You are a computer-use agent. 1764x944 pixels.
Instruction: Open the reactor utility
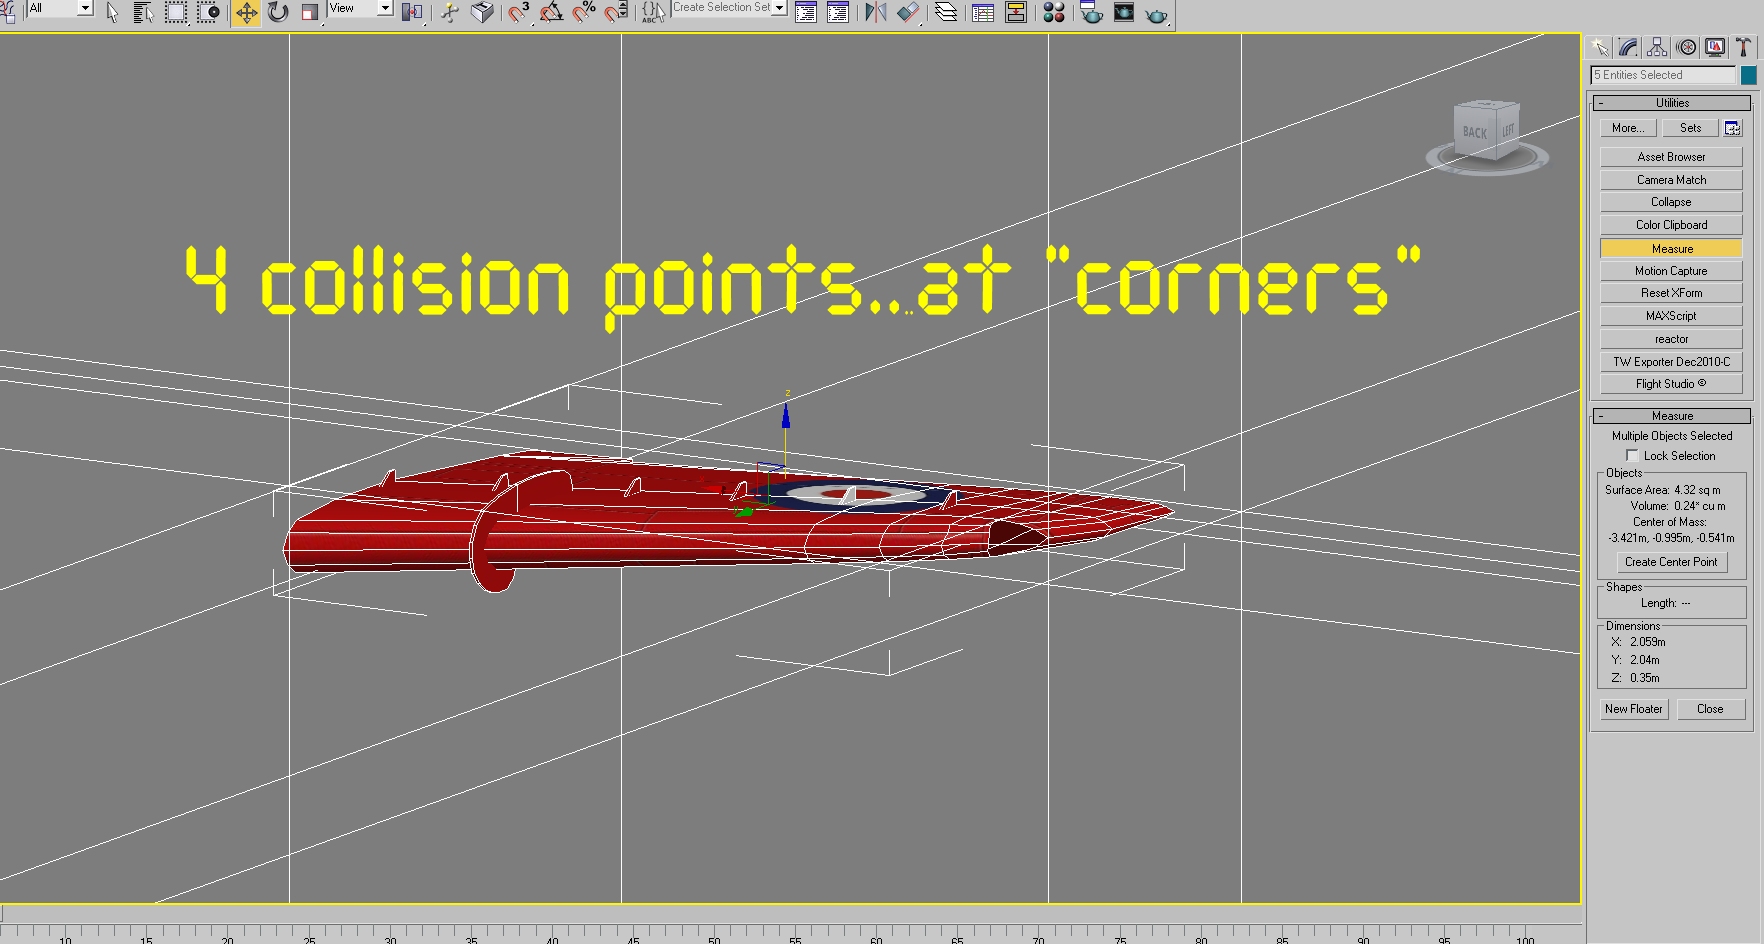pos(1671,339)
